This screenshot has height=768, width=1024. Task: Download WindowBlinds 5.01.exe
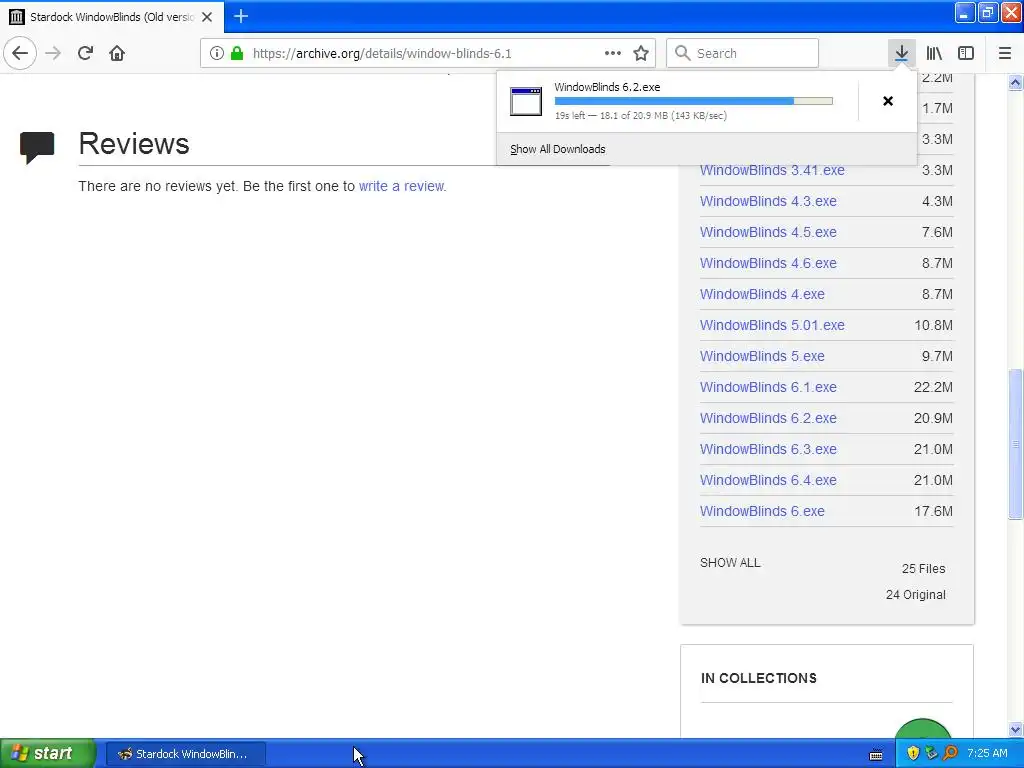(772, 325)
